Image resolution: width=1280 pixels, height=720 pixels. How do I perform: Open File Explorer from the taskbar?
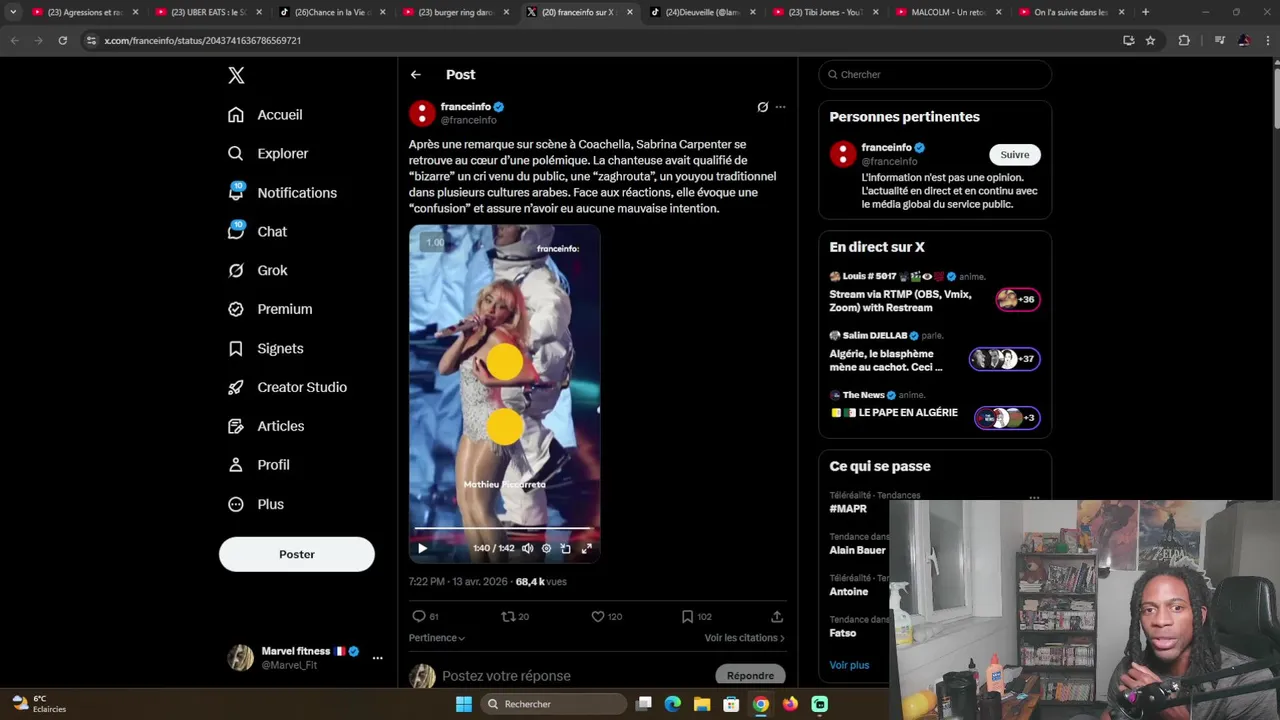[702, 704]
